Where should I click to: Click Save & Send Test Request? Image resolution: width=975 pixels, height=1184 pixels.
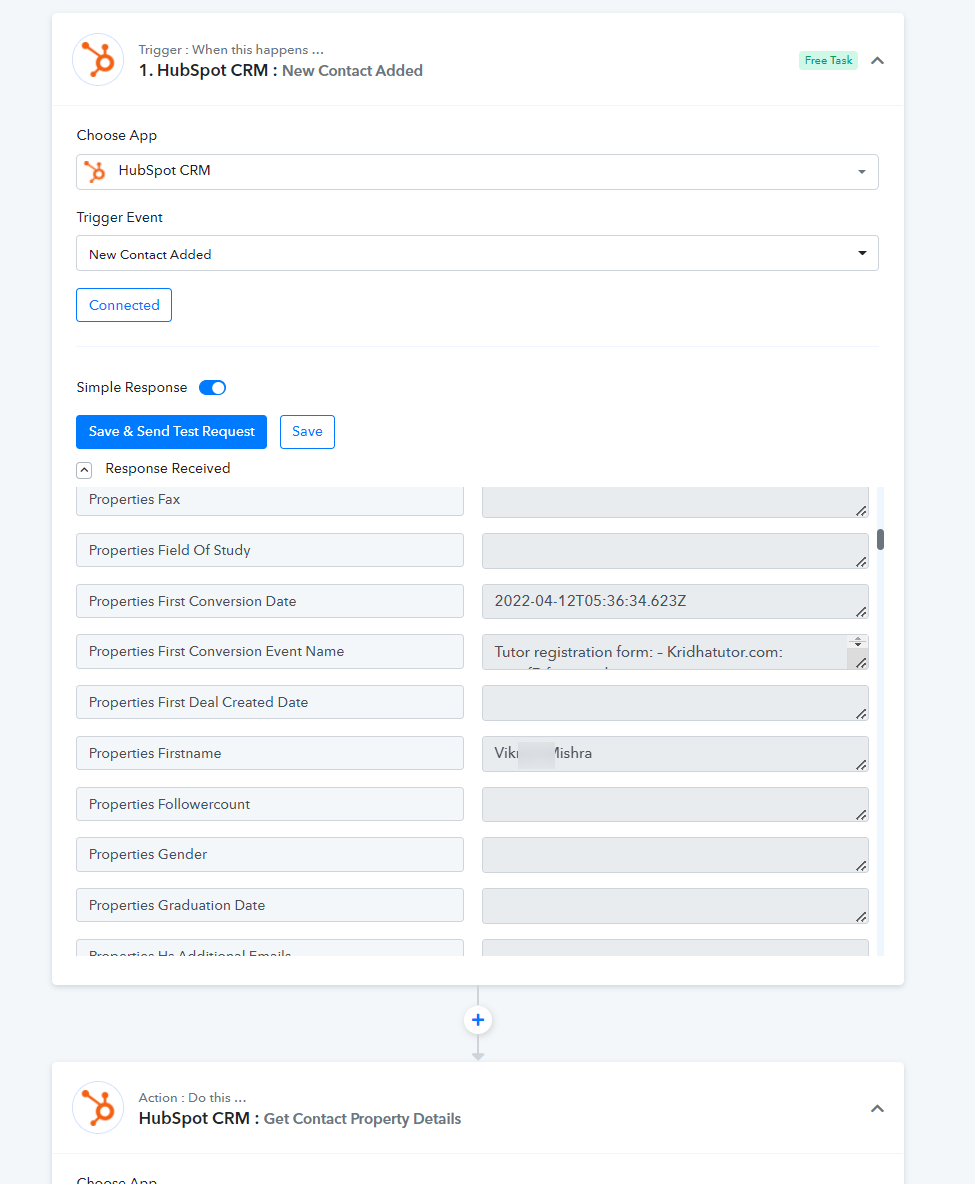click(x=171, y=432)
